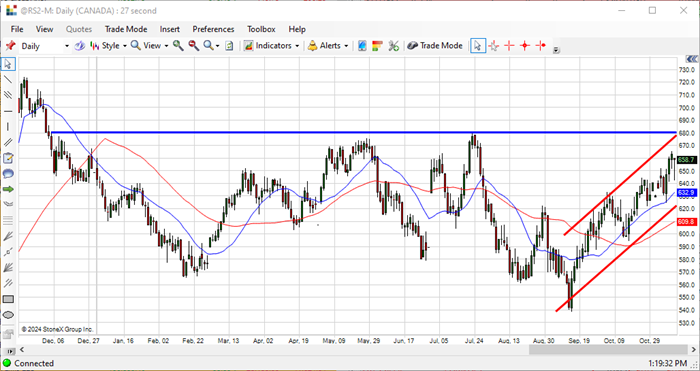Select the horizontal line drawing tool

pyautogui.click(x=8, y=111)
